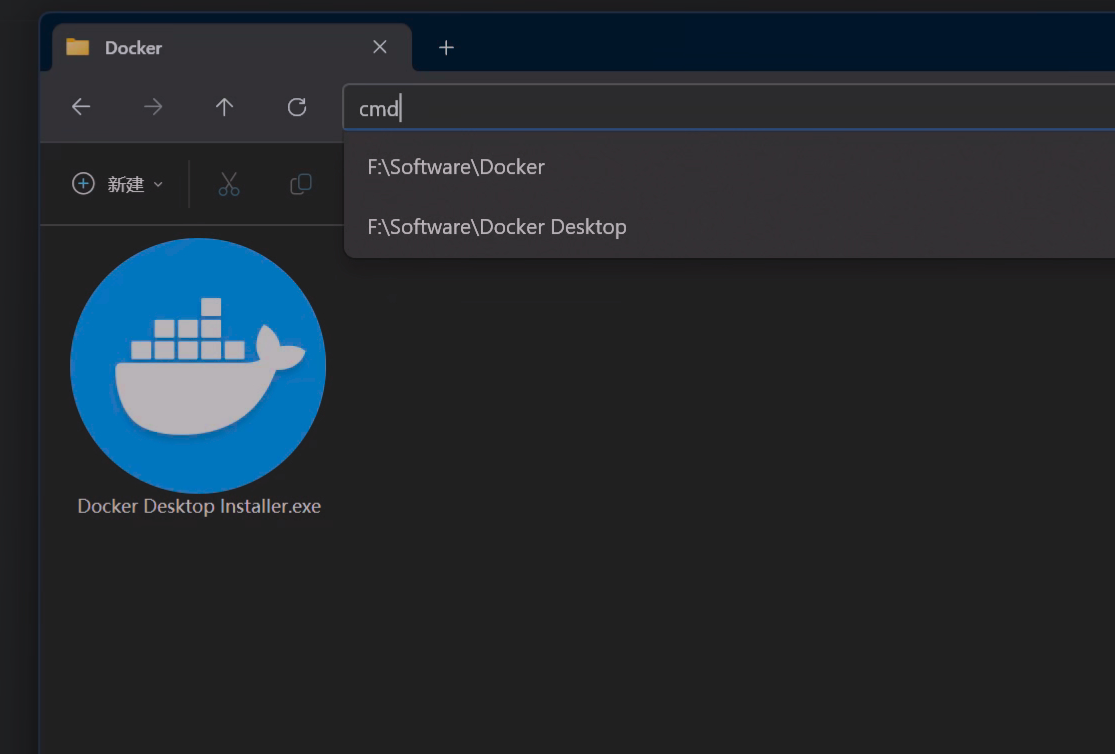Click the Docker Desktop Installer.exe filename
Image resolution: width=1115 pixels, height=754 pixels.
coord(199,506)
